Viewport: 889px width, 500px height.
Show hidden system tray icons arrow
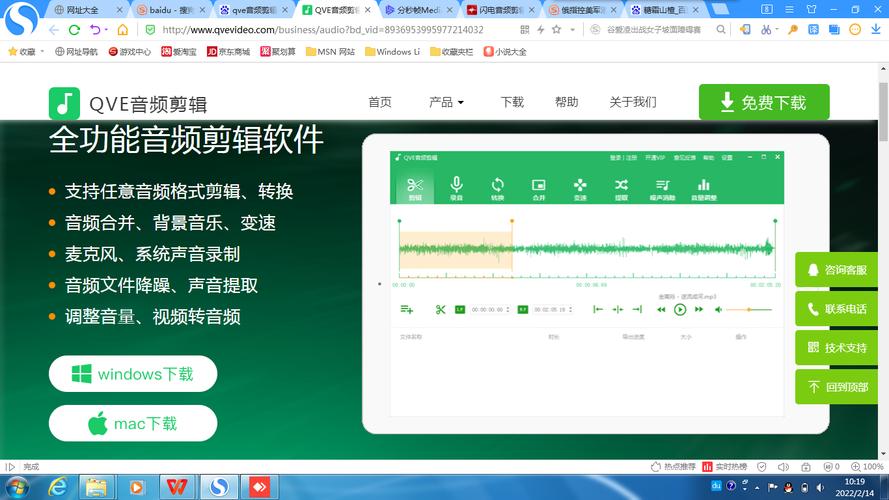pos(757,487)
